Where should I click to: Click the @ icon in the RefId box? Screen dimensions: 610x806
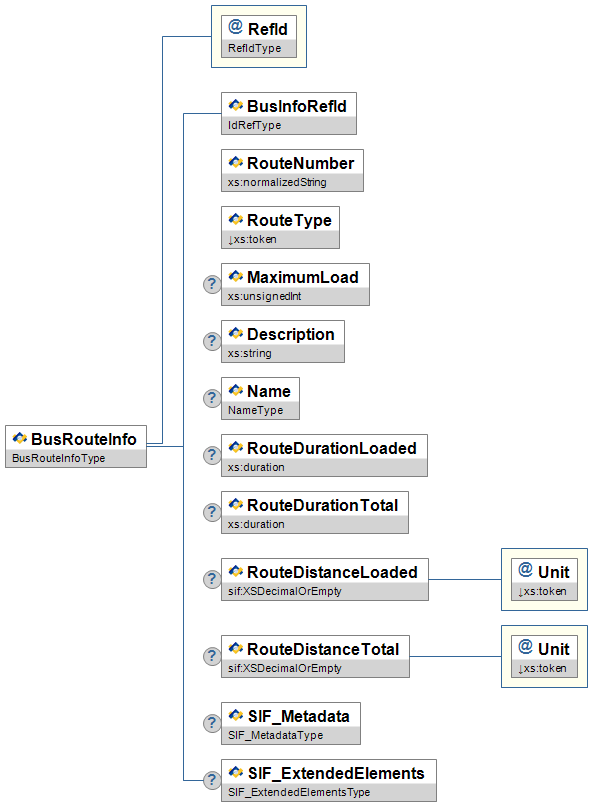click(236, 28)
